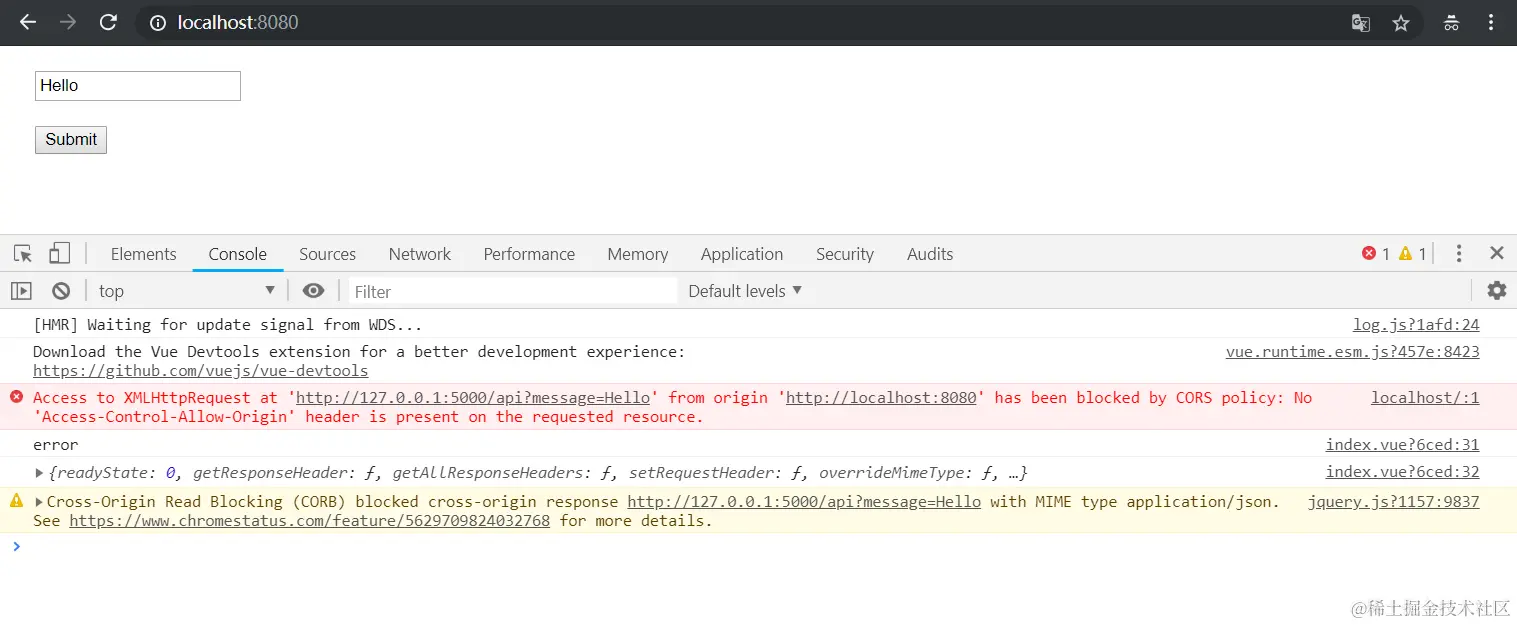The image size is (1517, 625).
Task: Click the text field containing Hello
Action: coord(138,86)
